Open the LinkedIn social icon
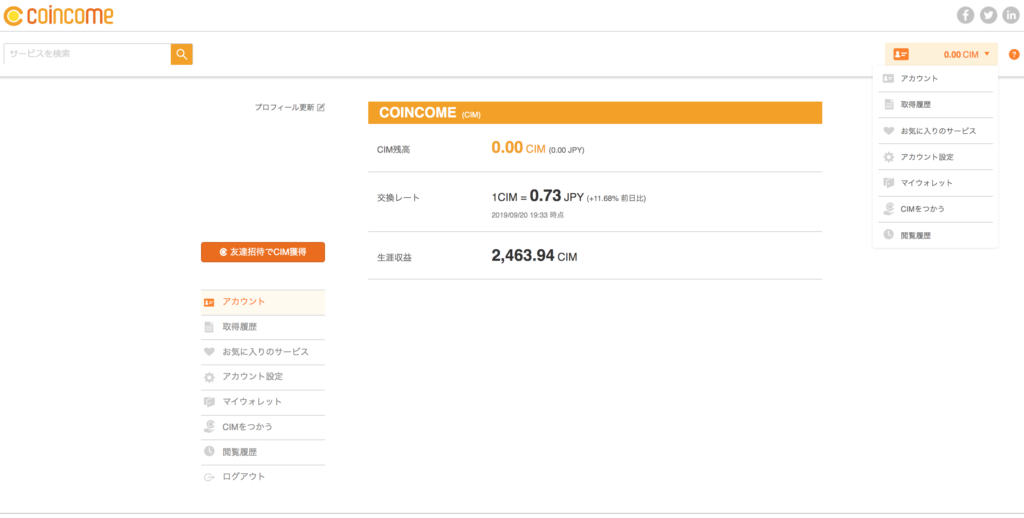The height and width of the screenshot is (518, 1024). click(x=1010, y=15)
